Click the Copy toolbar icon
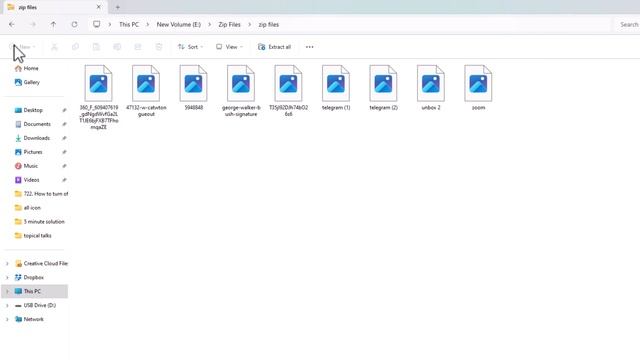 75,47
